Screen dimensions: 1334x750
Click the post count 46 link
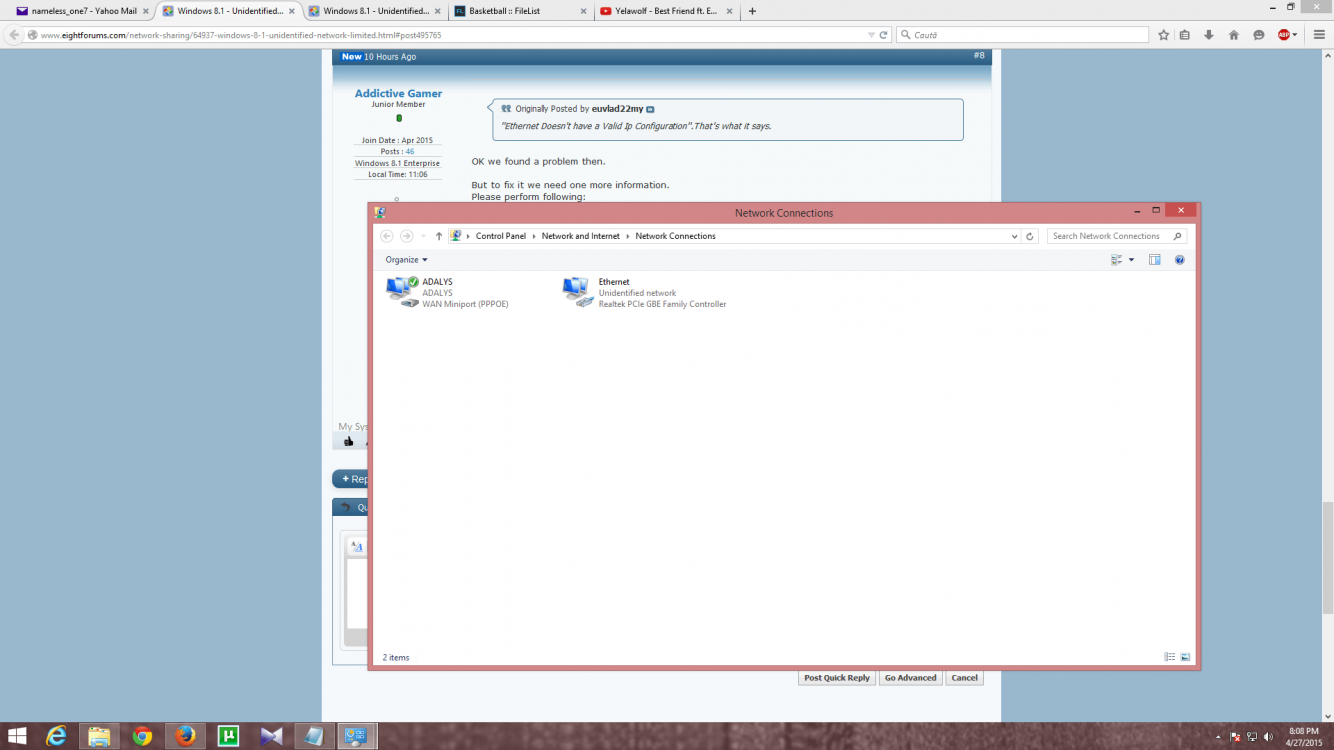(x=410, y=152)
